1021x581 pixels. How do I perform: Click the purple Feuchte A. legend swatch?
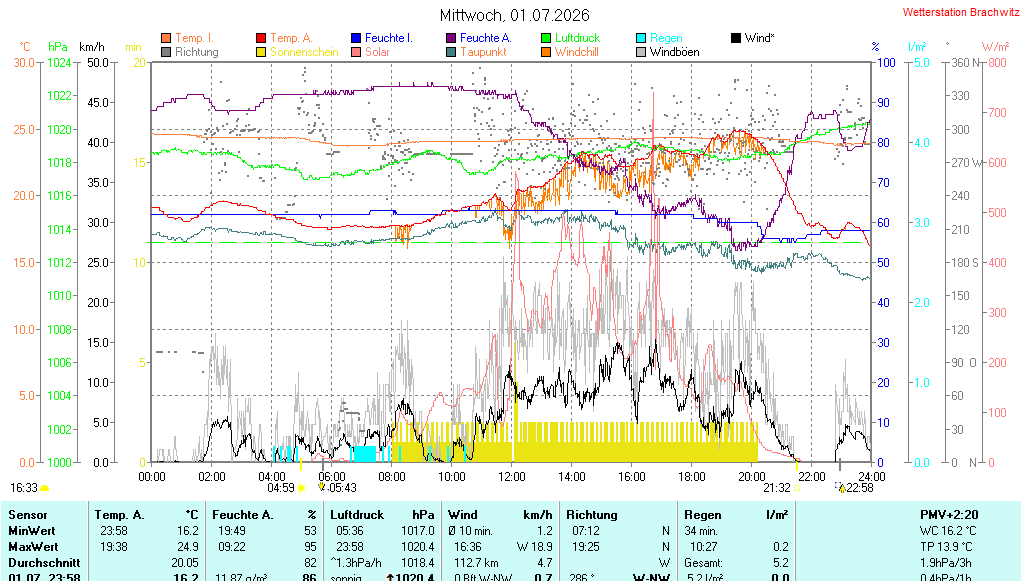tap(451, 38)
